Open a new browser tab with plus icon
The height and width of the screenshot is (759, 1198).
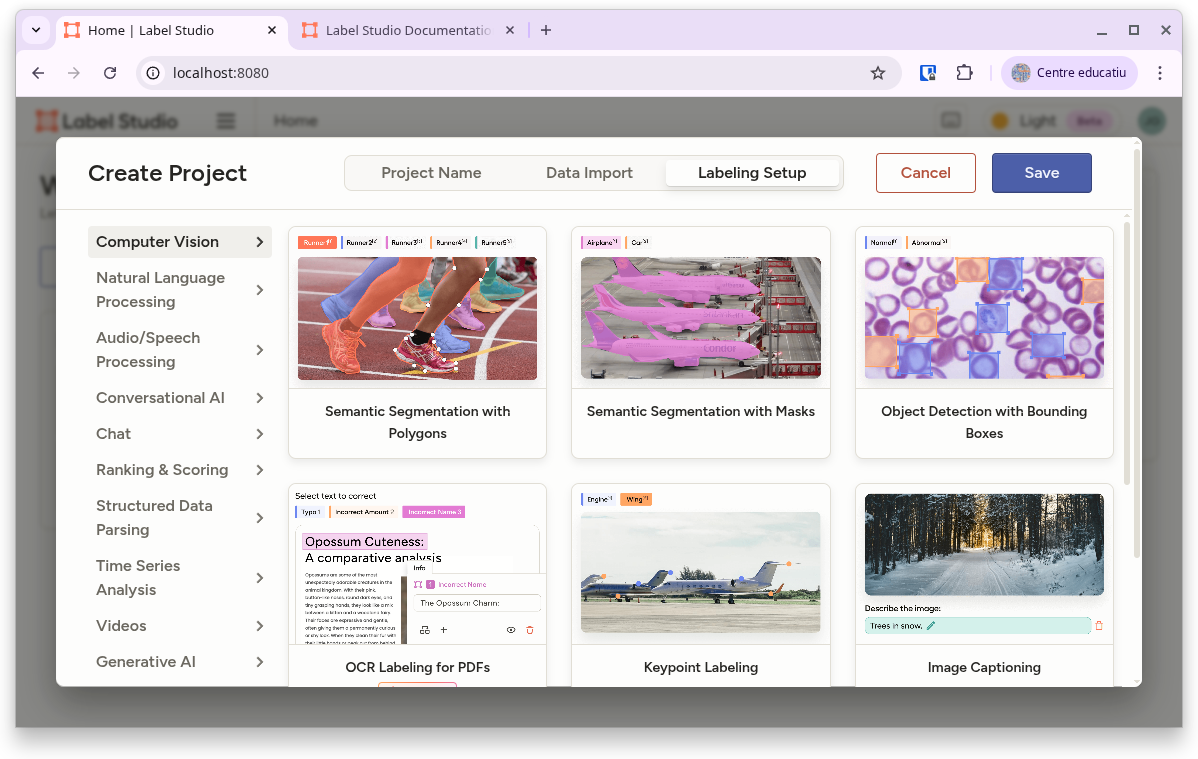click(x=546, y=30)
